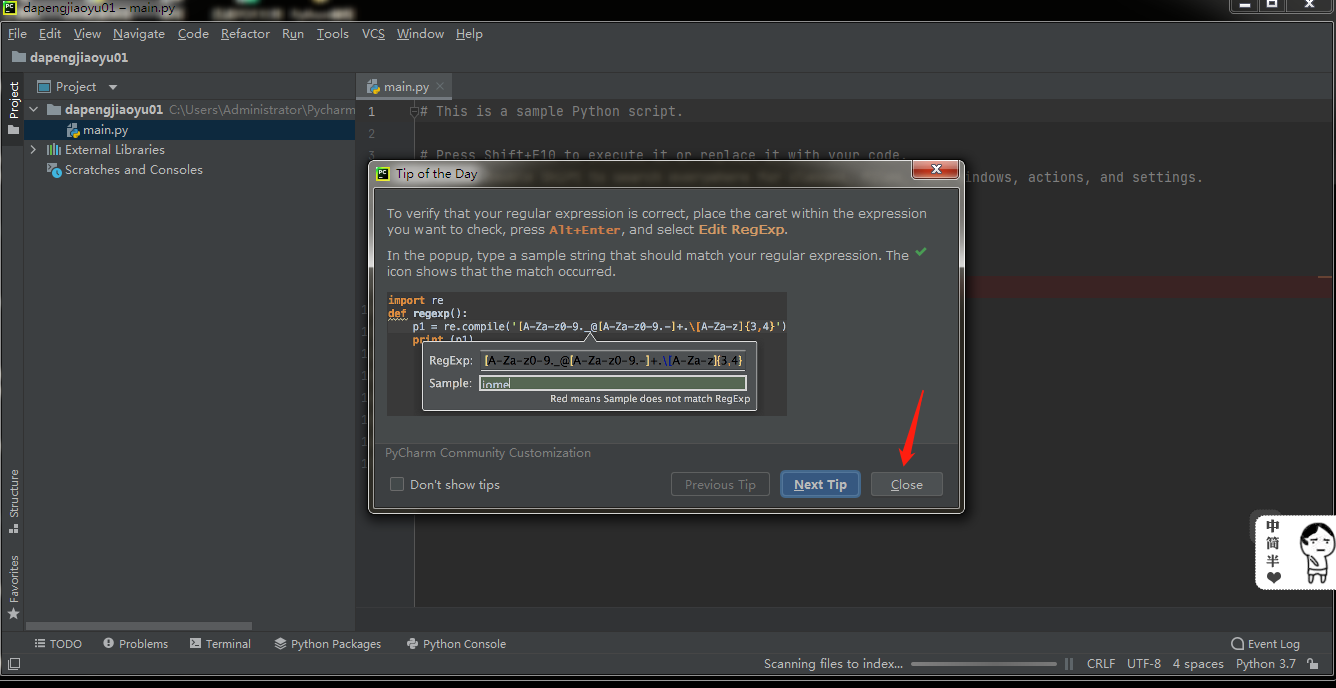This screenshot has height=688, width=1336.
Task: Open the Python 3.7 interpreter selector
Action: tap(1265, 664)
